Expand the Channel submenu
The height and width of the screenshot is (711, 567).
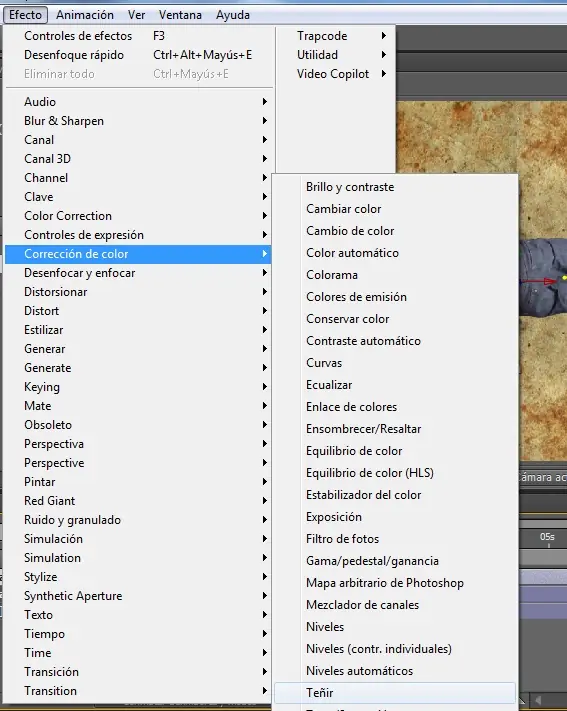[x=138, y=178]
